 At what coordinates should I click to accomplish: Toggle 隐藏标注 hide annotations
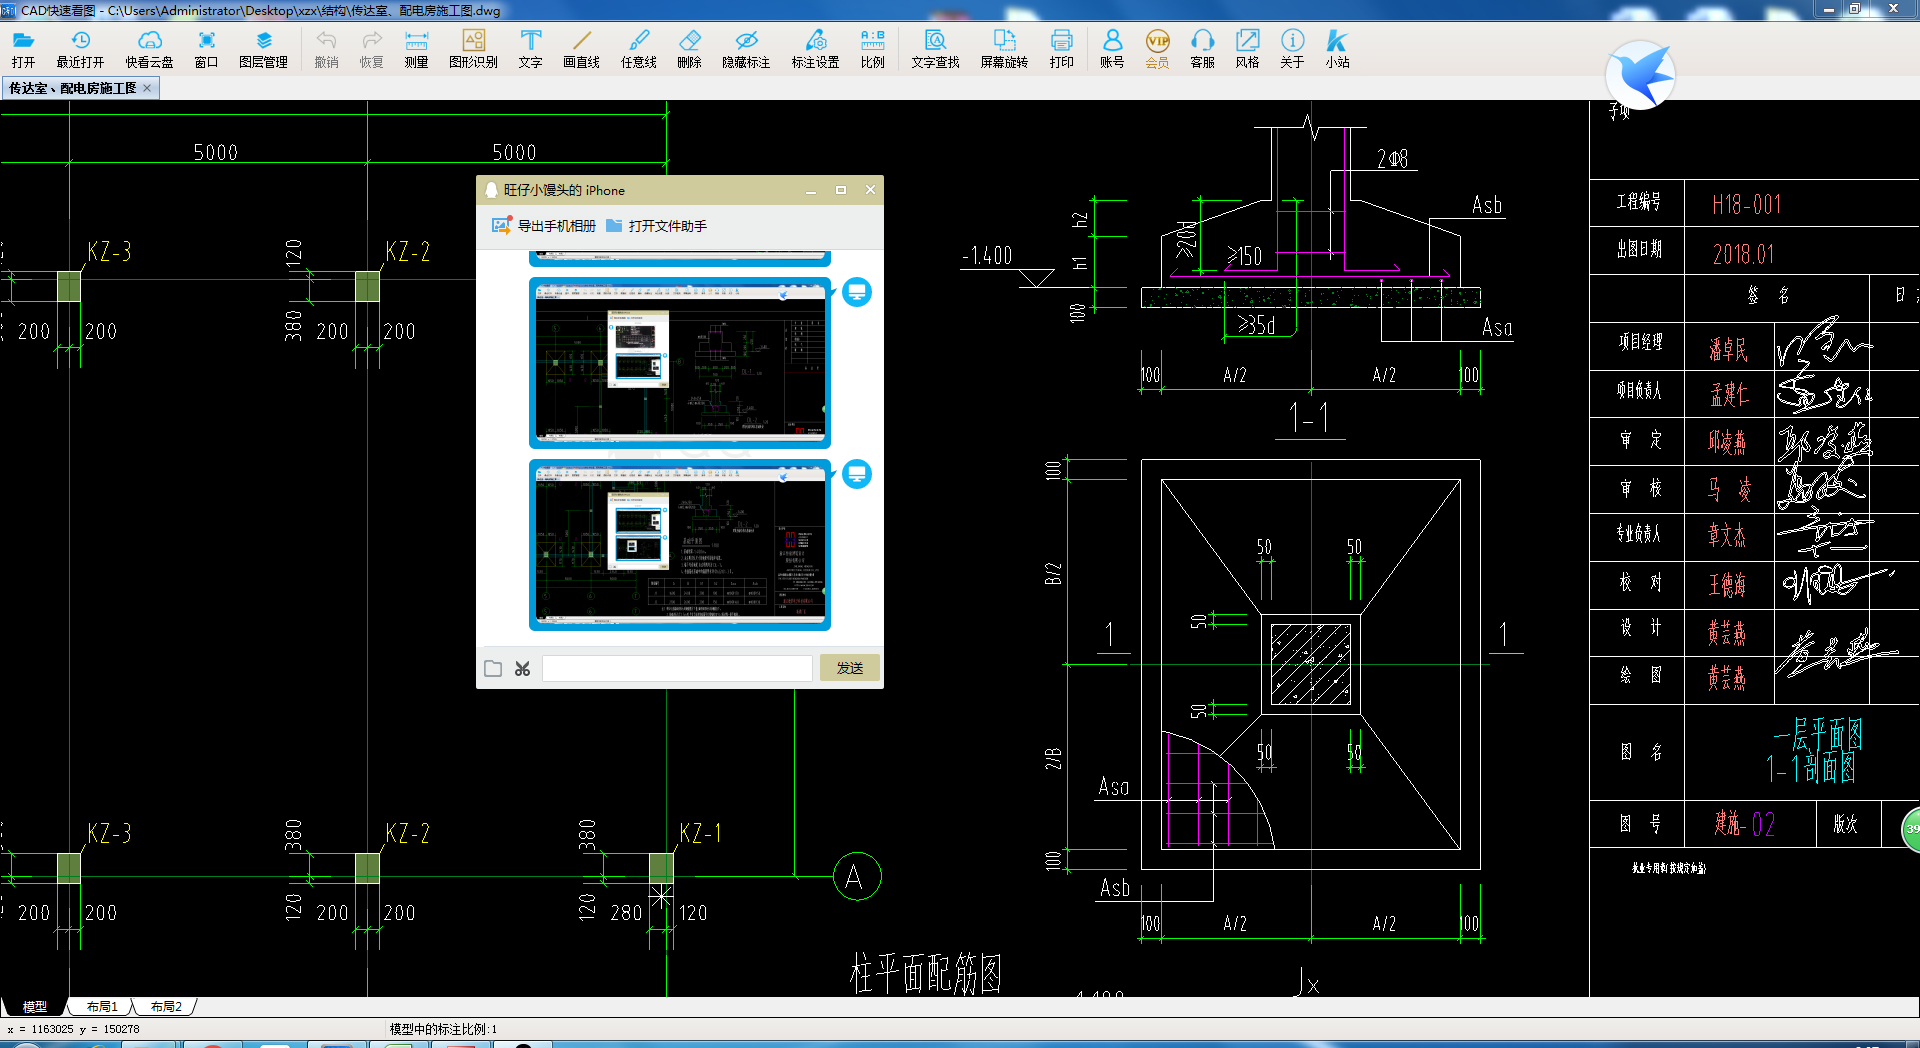746,48
